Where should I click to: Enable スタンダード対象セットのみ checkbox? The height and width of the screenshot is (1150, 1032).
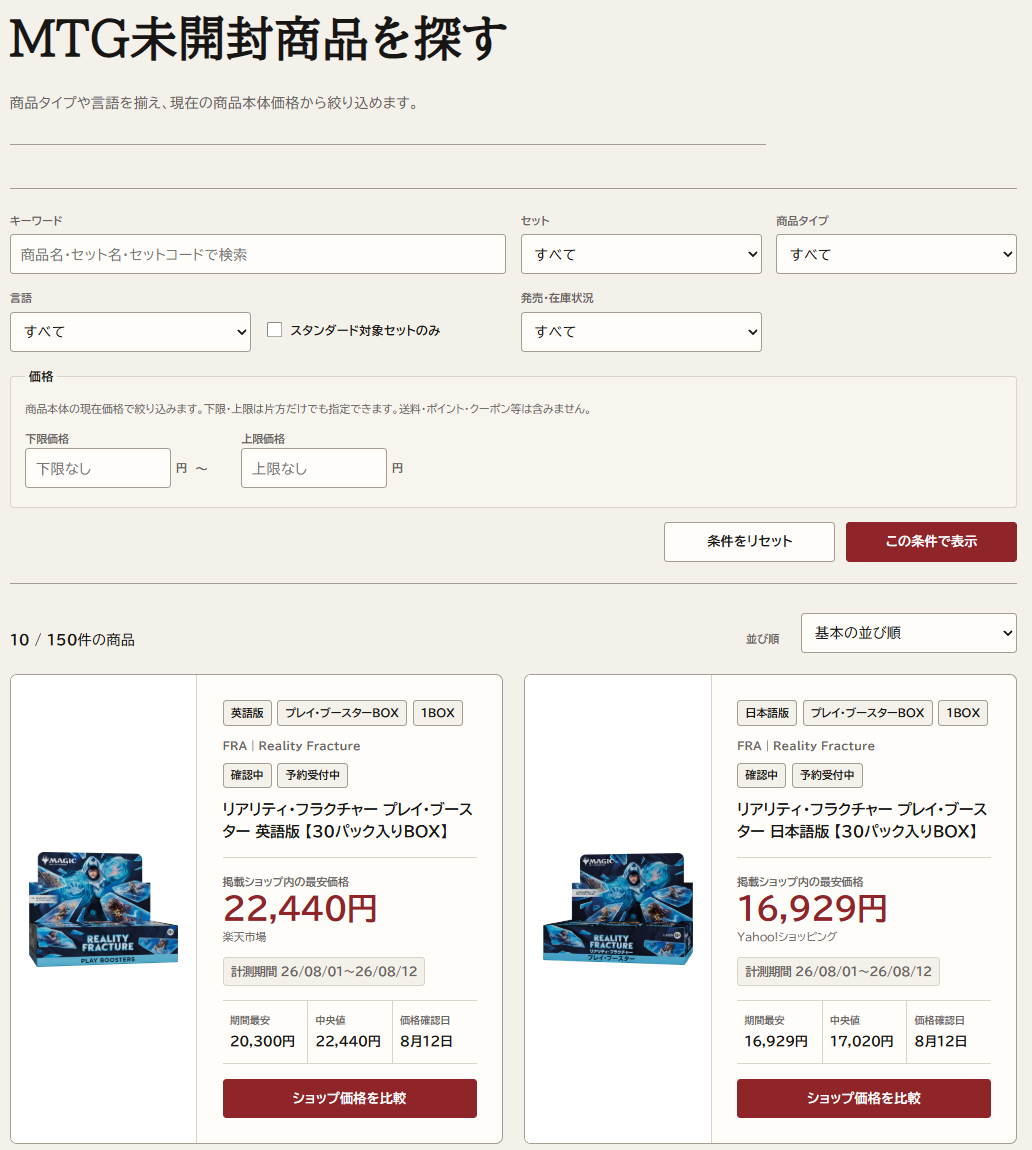tap(274, 330)
